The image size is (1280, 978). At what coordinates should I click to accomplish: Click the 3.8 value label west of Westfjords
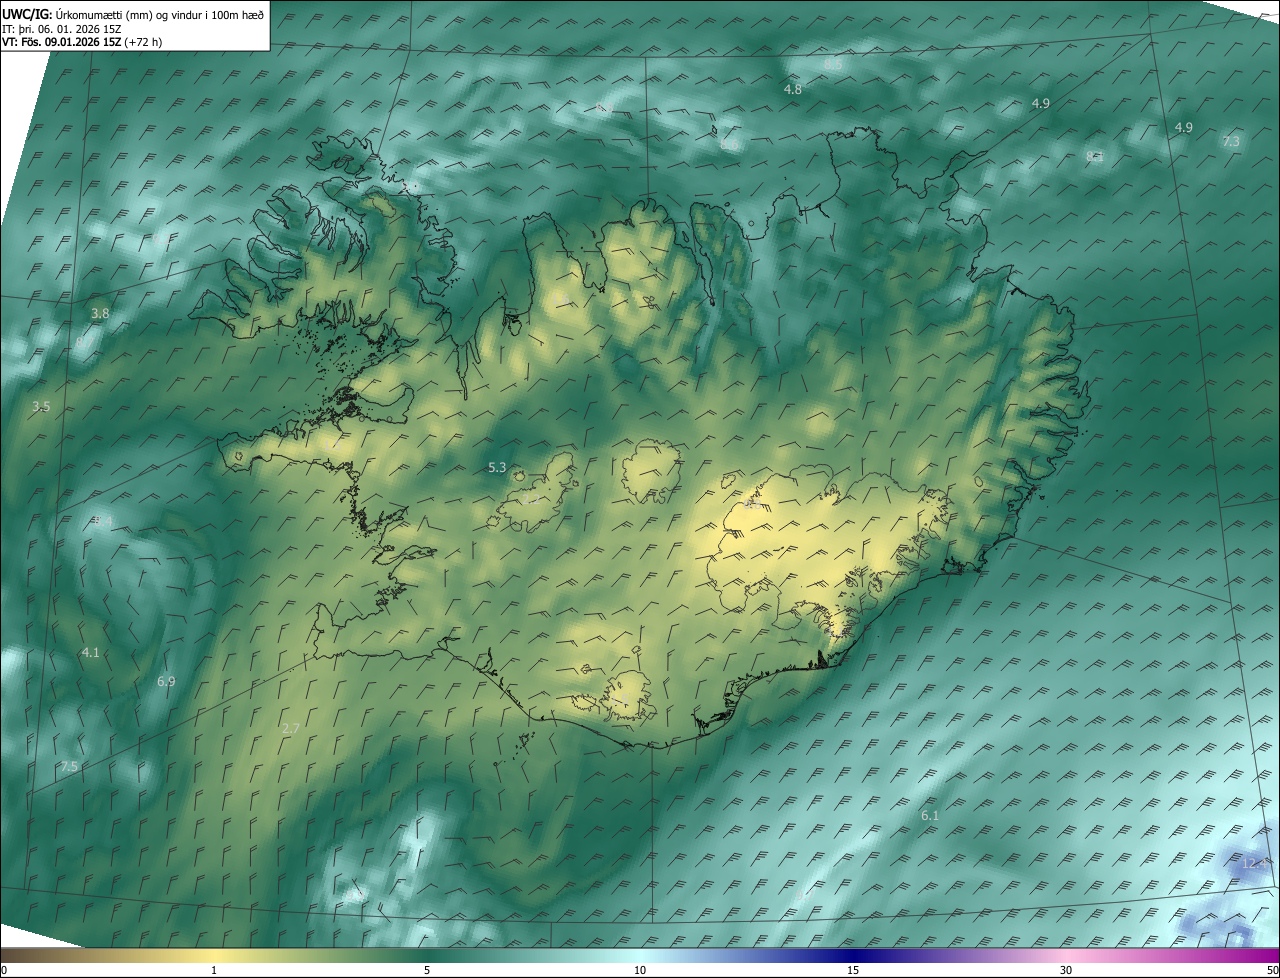[100, 313]
